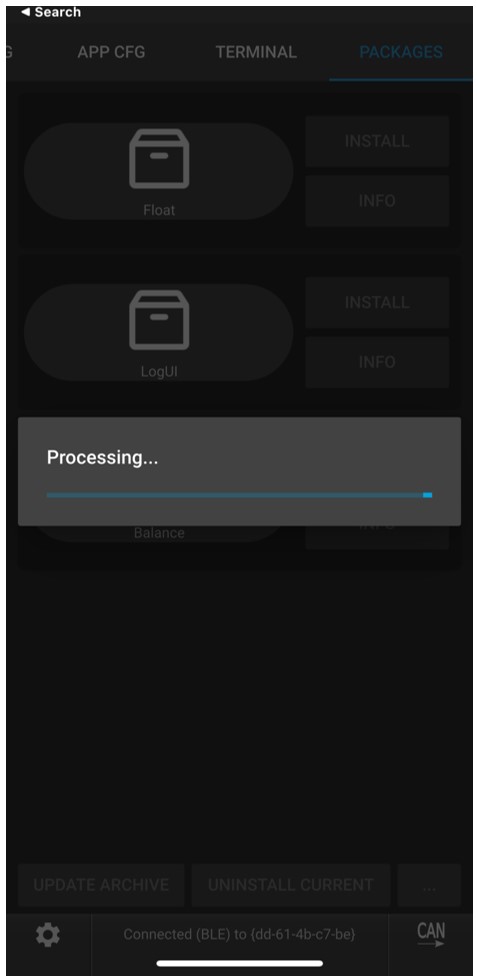This screenshot has width=477, height=978.
Task: Toggle CAN forwarding icon
Action: click(x=431, y=934)
